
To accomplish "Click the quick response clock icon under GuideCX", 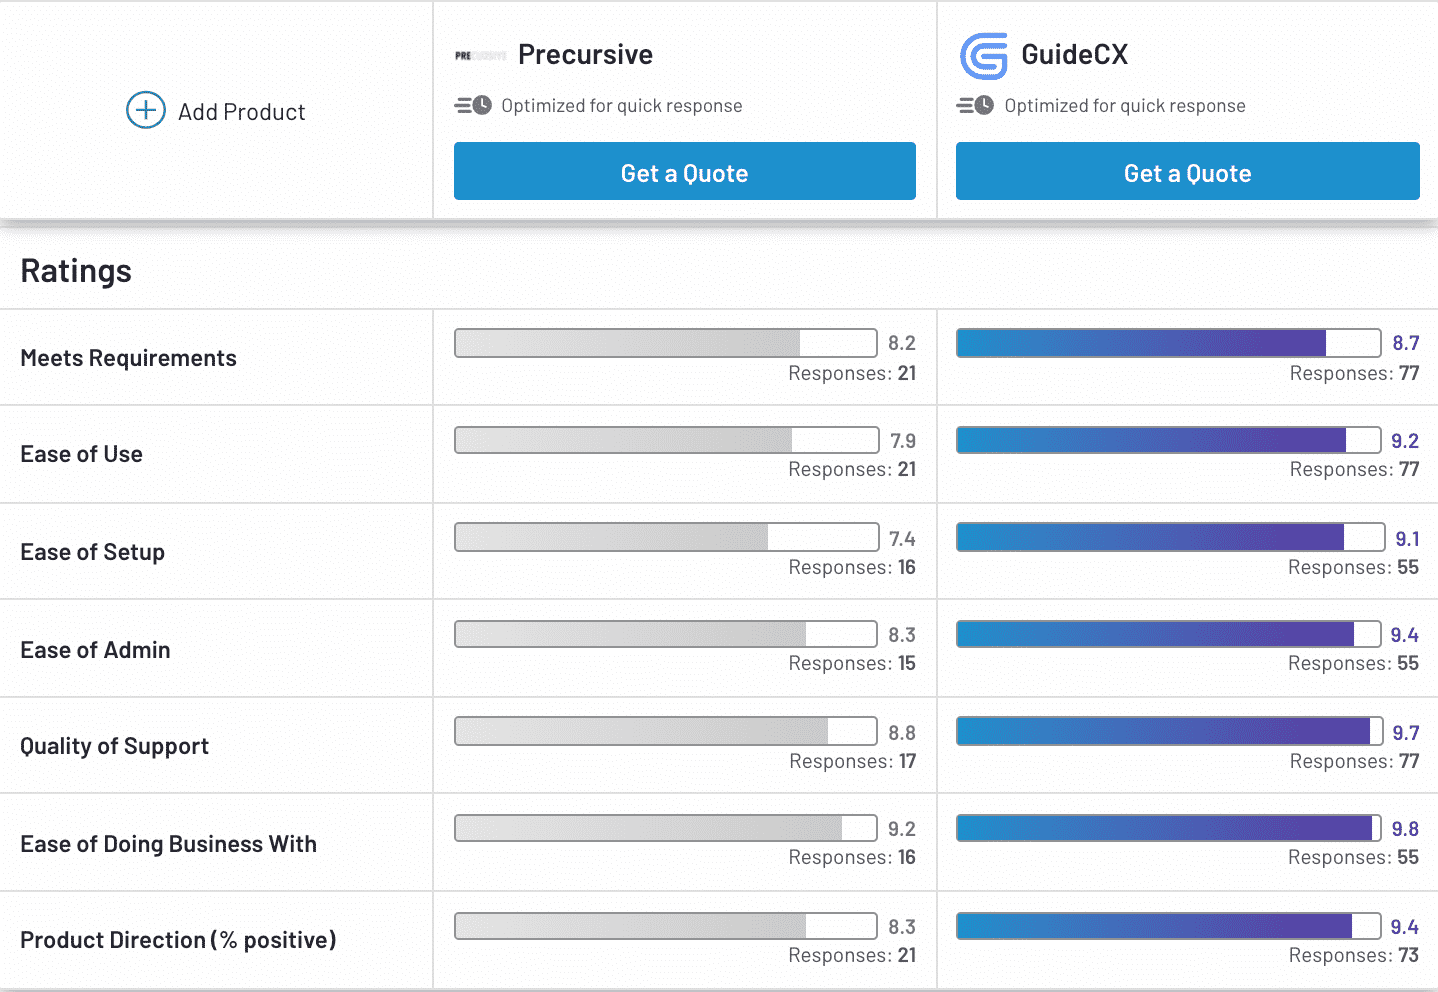I will (x=975, y=105).
